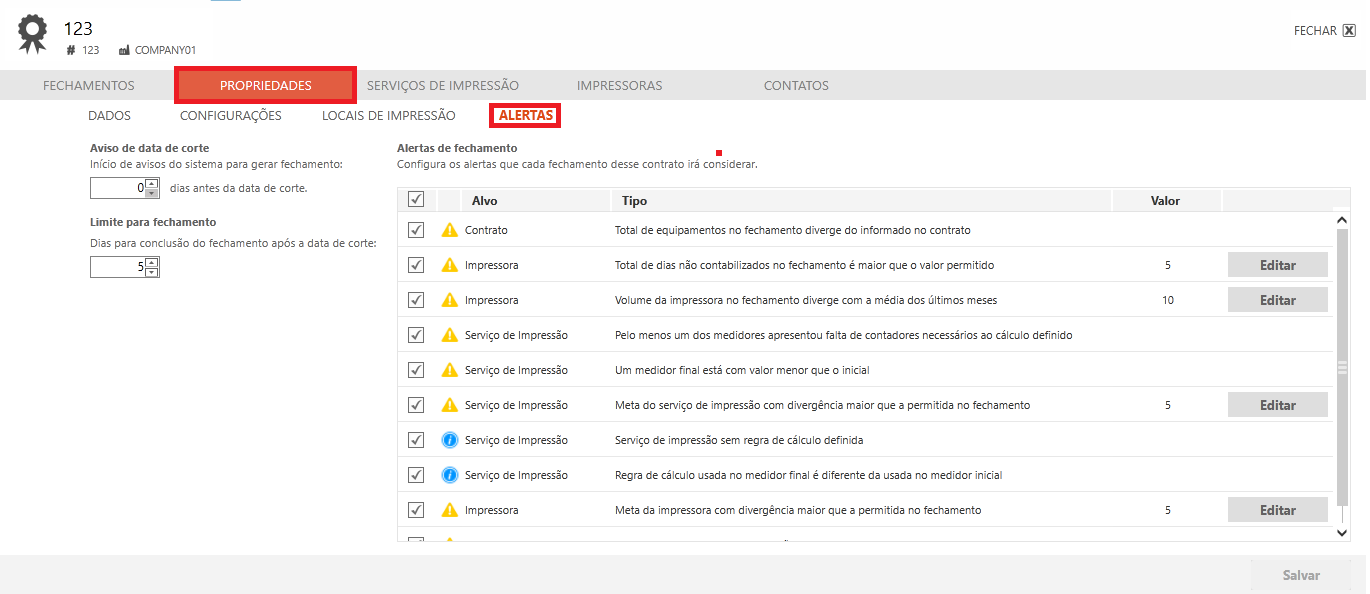Uncheck the Contrato alert checkbox

tap(416, 230)
